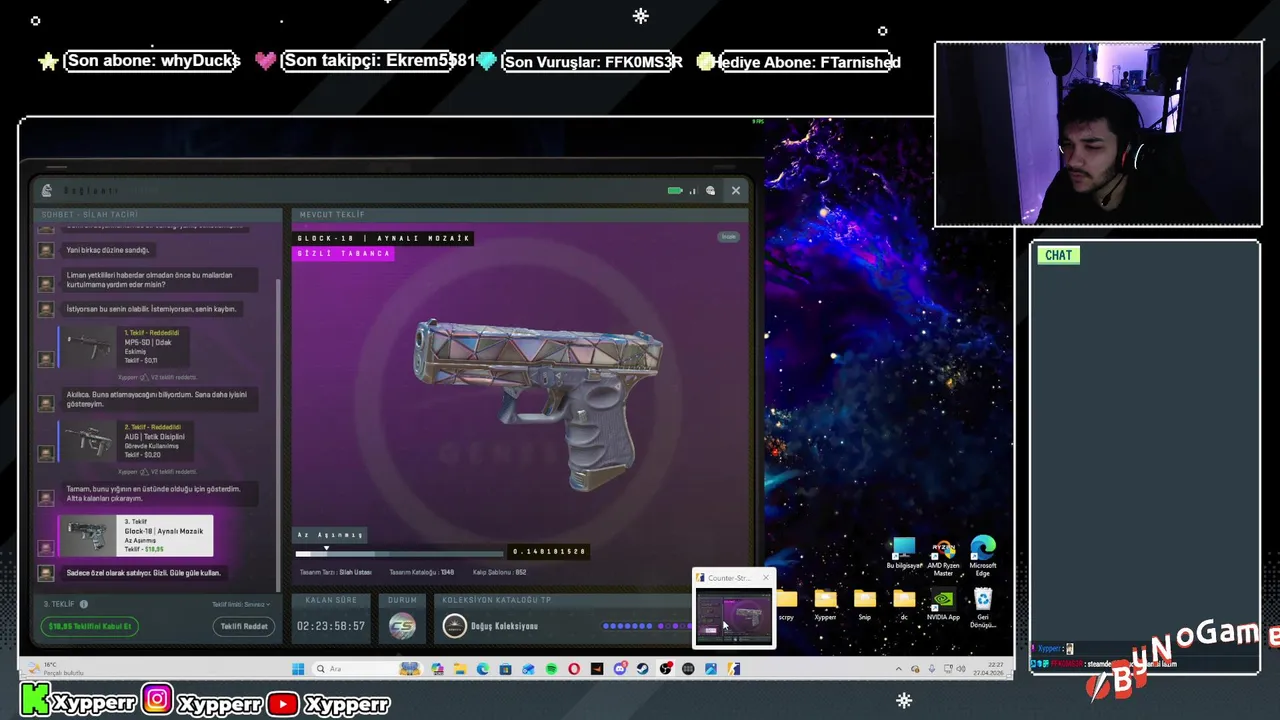Click the collection catalog dot progress indicator
This screenshot has height=720, width=1280.
point(647,626)
